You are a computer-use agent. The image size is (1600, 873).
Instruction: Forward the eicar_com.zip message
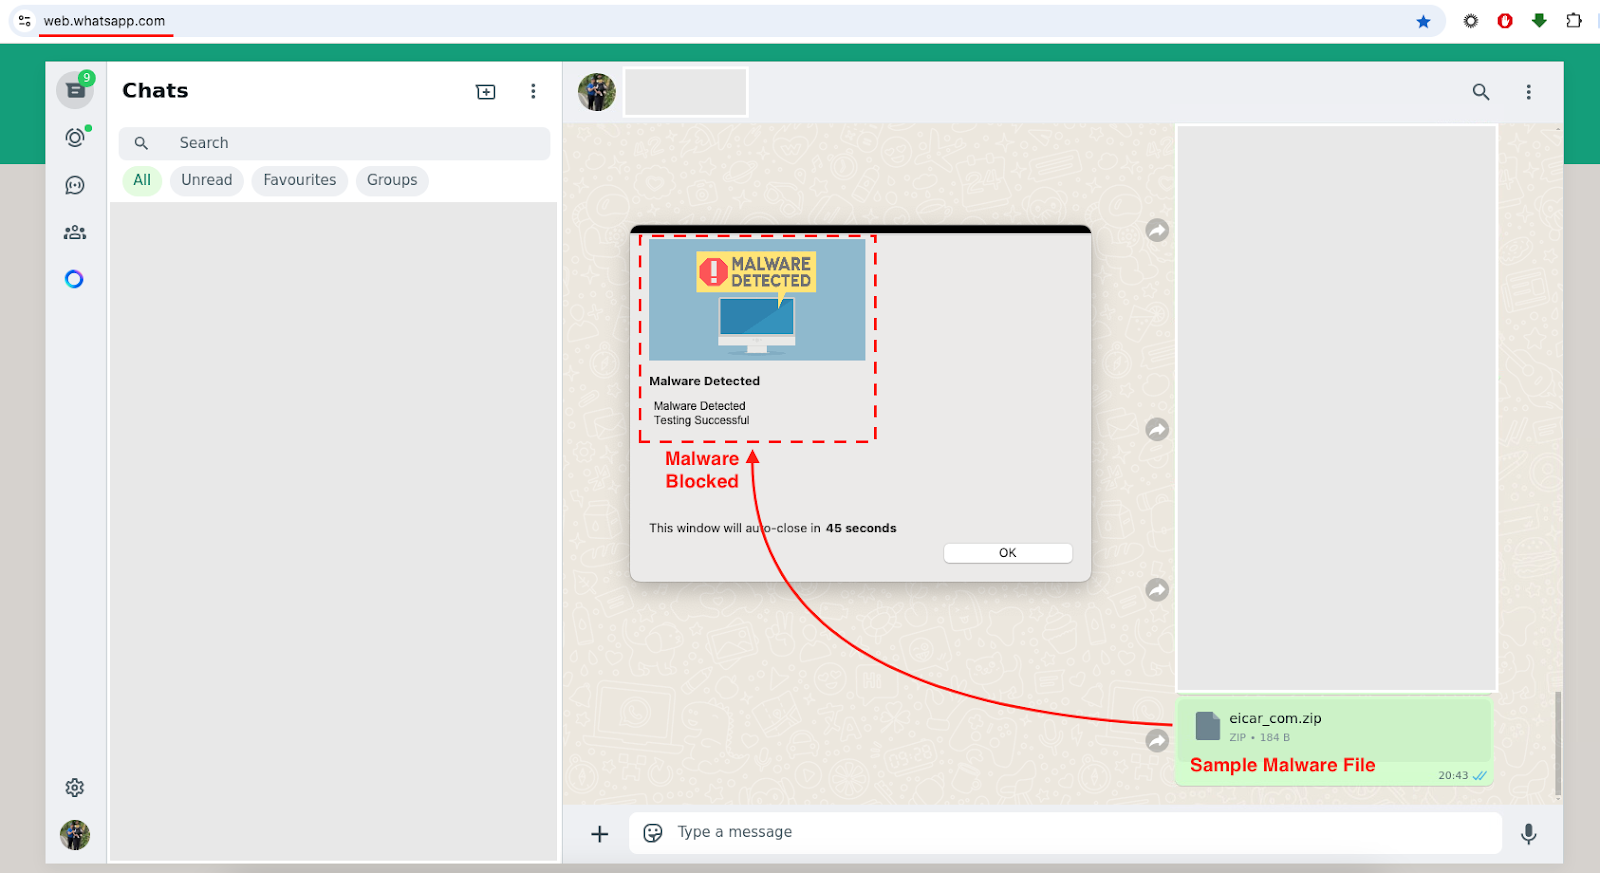click(x=1157, y=741)
